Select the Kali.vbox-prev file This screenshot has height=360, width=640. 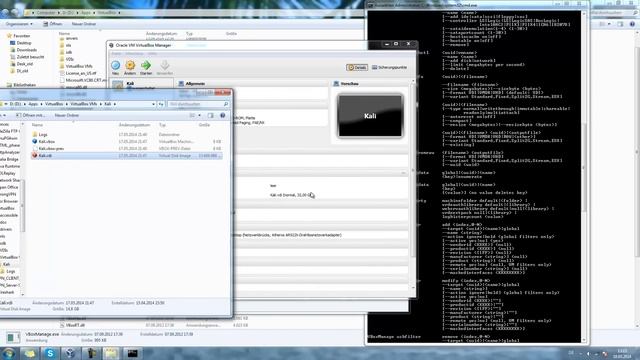pyautogui.click(x=51, y=149)
